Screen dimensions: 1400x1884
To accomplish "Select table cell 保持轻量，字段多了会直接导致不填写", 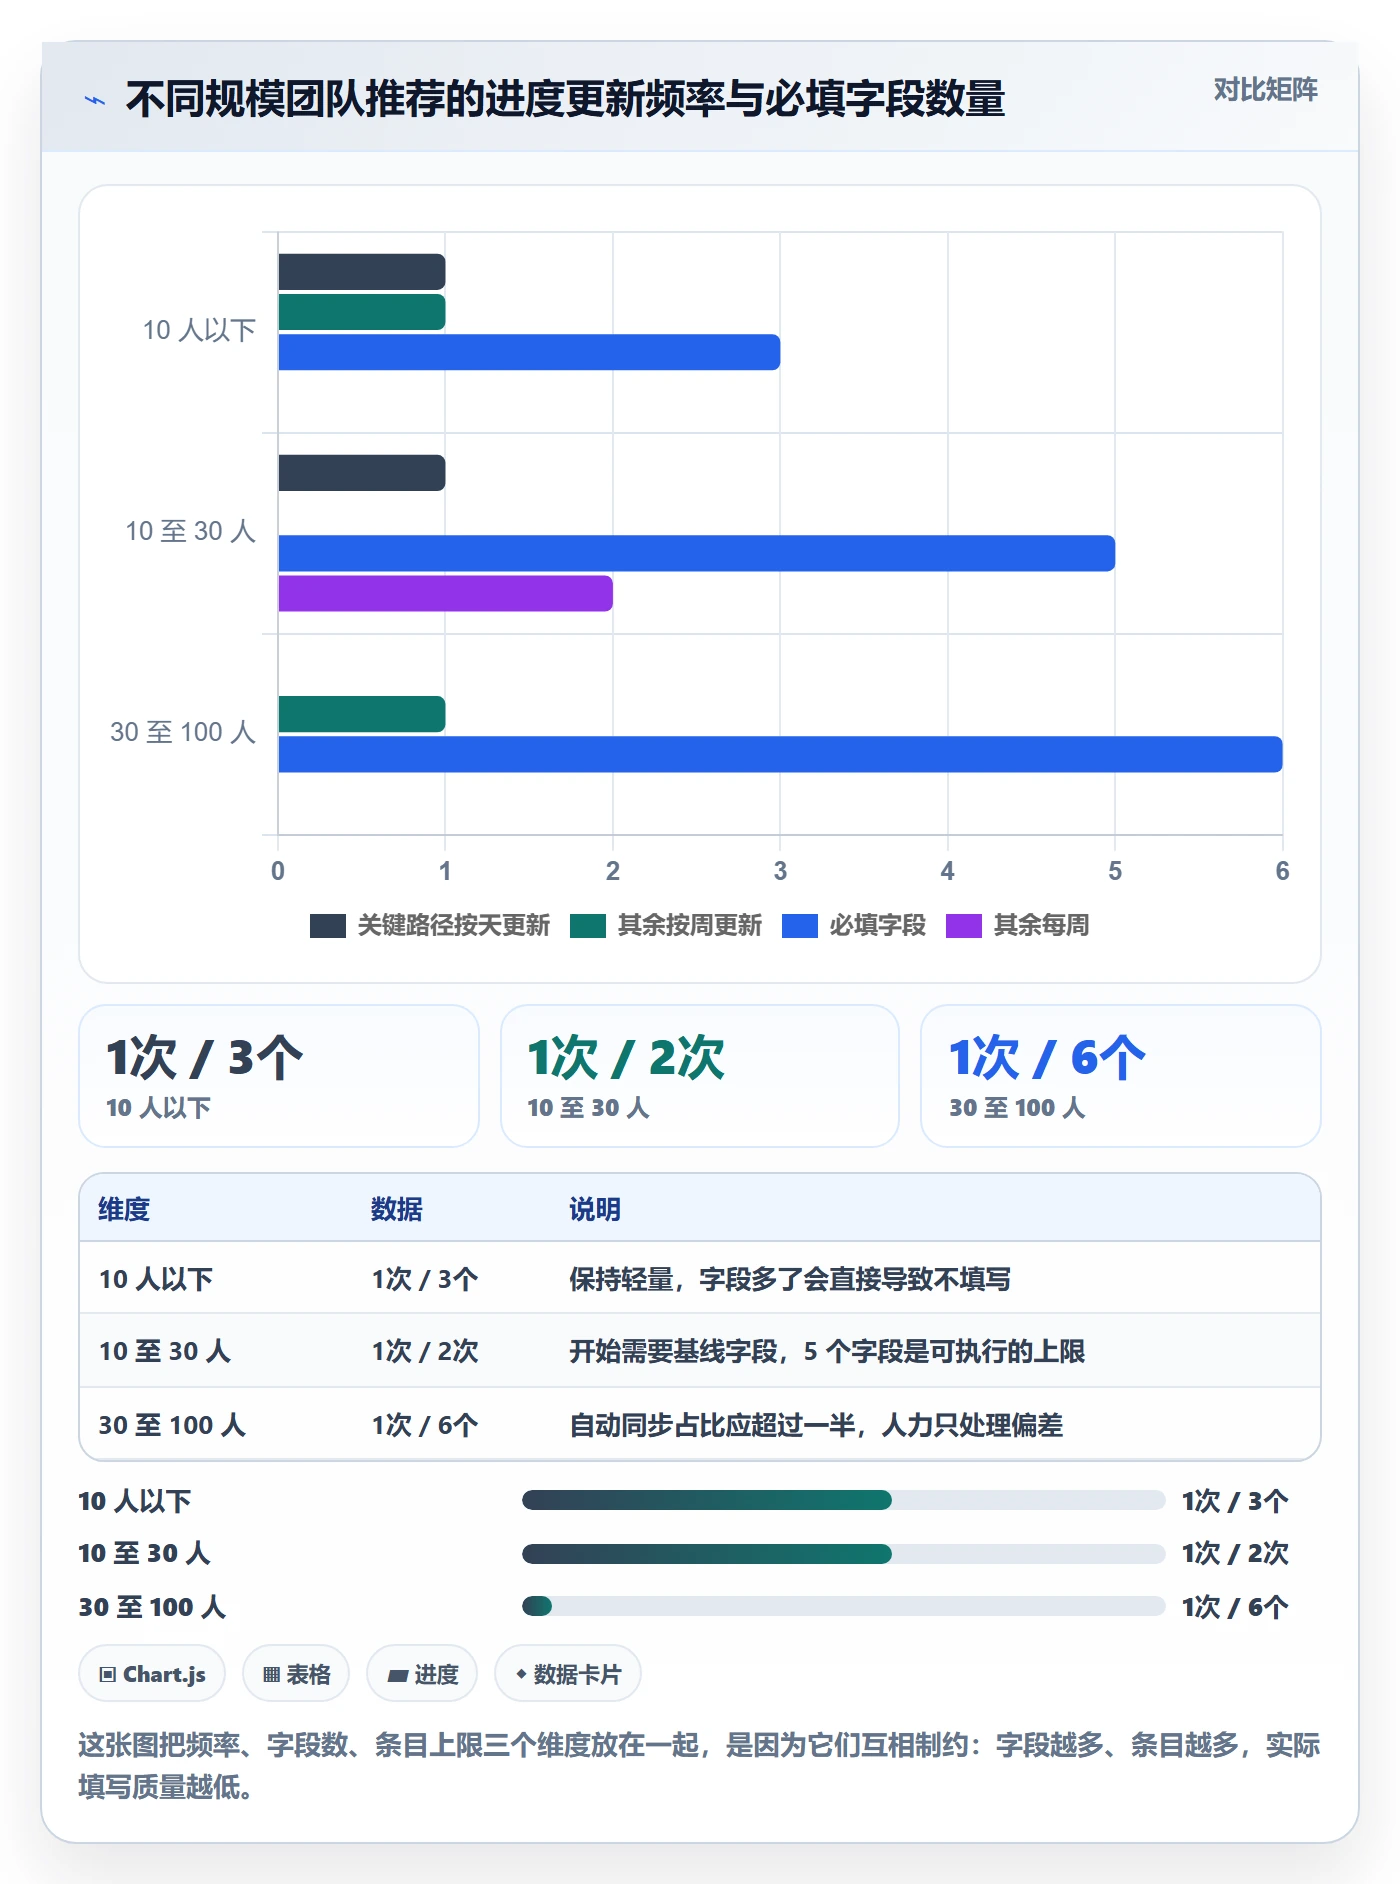I will click(x=790, y=1279).
